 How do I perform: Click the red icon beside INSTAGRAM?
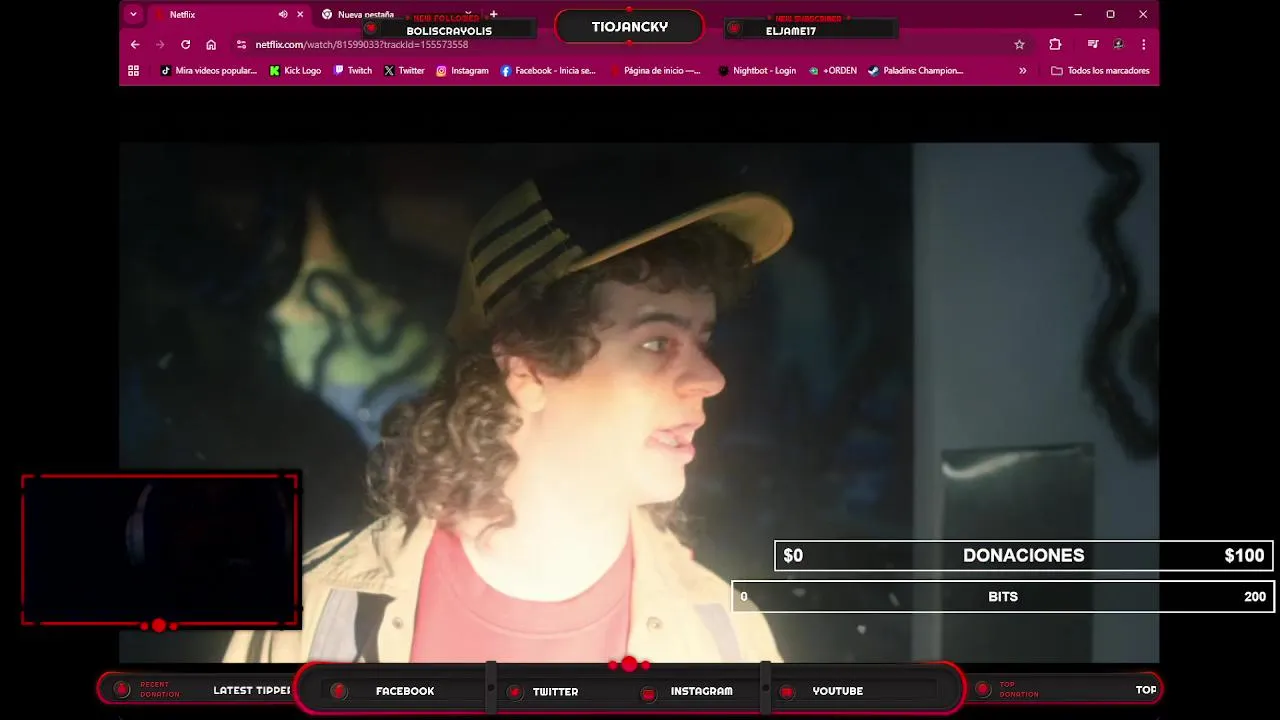(648, 693)
